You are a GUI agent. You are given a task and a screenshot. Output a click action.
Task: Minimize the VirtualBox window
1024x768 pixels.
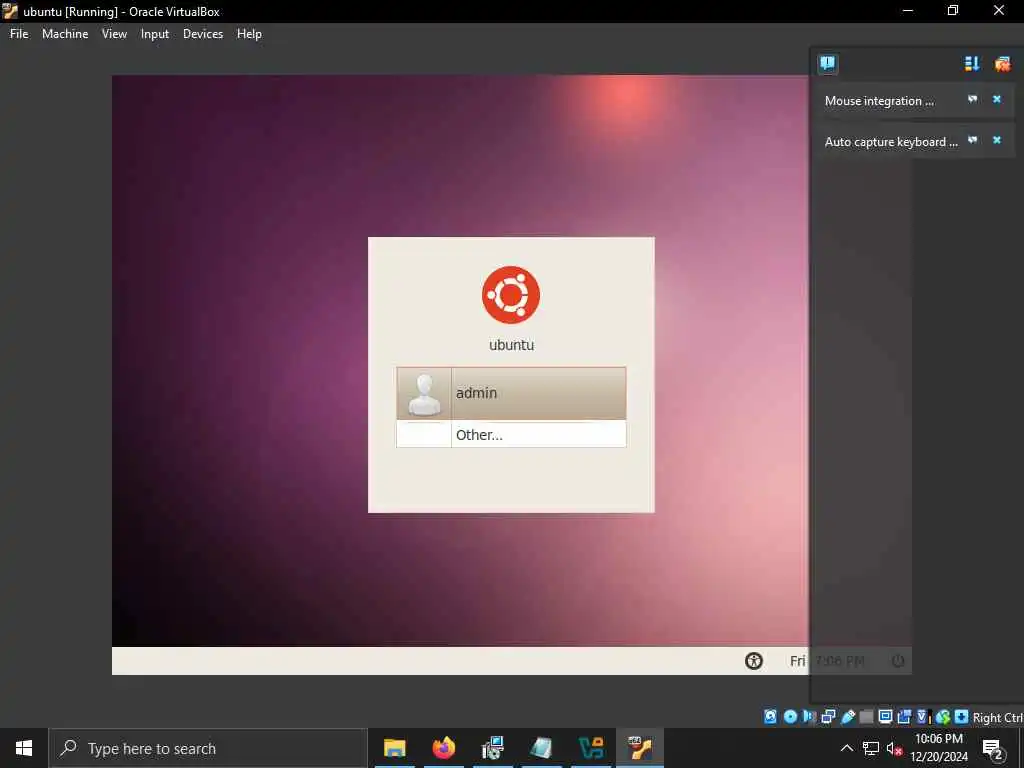907,10
